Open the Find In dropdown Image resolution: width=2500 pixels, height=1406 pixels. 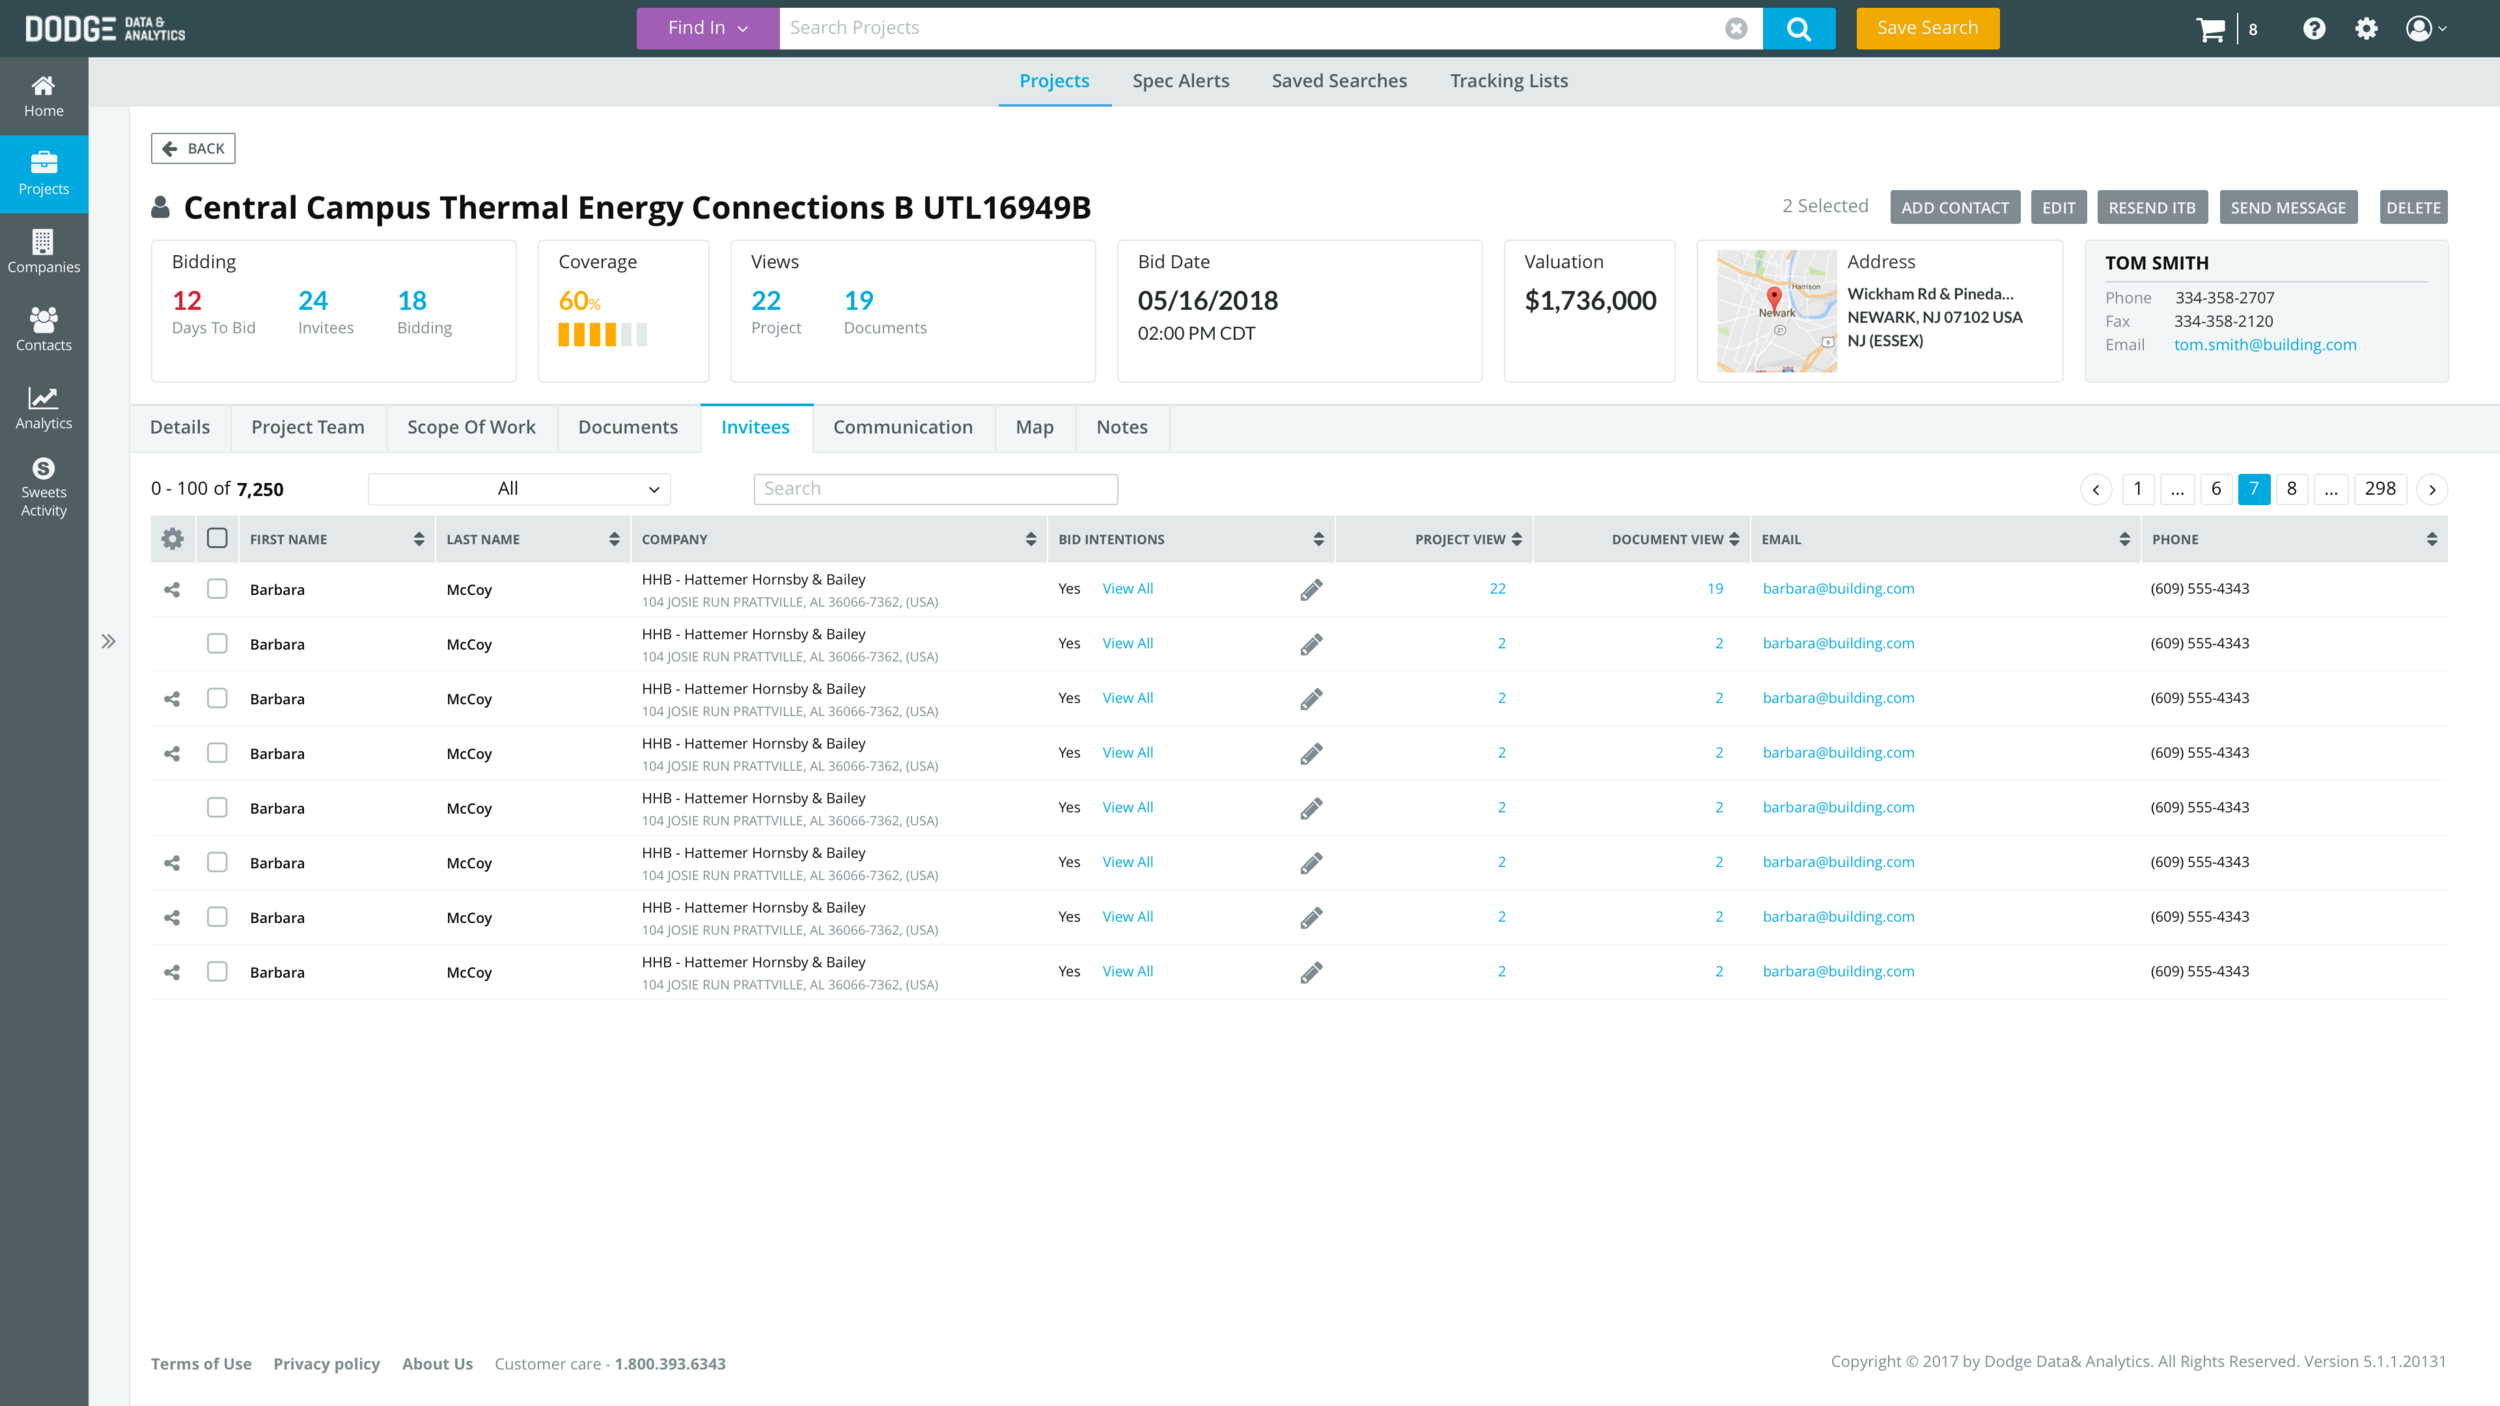(707, 28)
